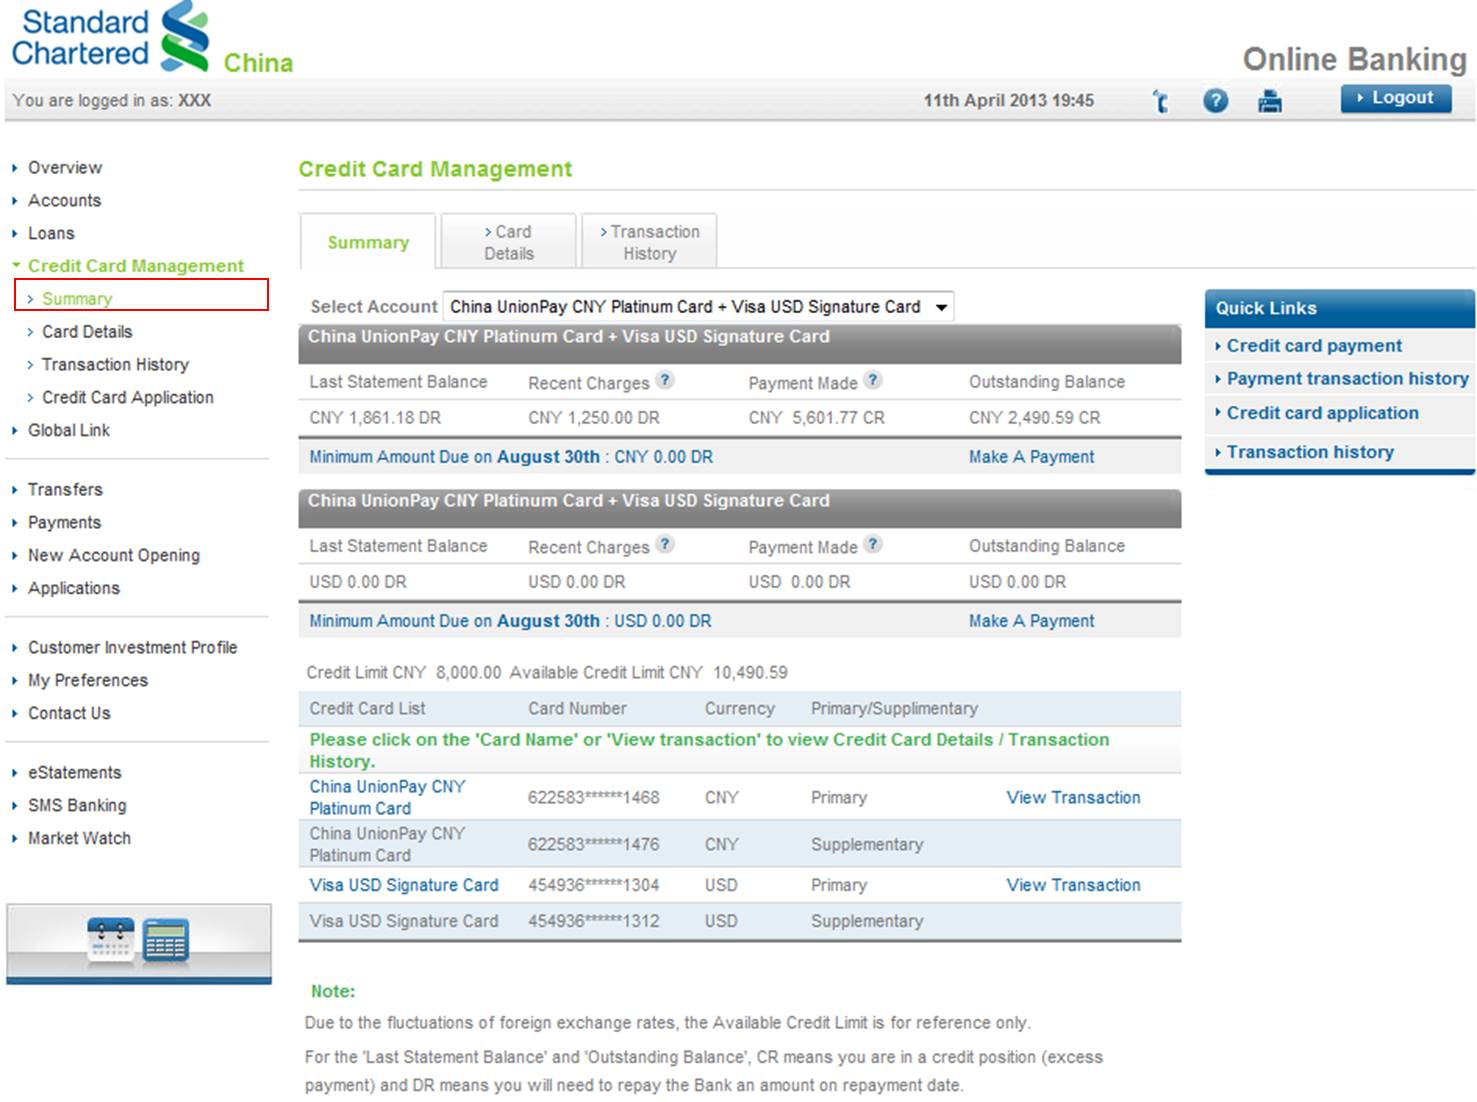1477x1102 pixels.
Task: Select Summary under Credit Card Management
Action: (77, 299)
